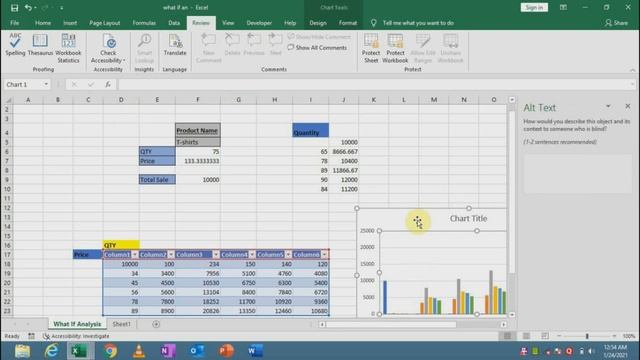
Task: Open VLC from the taskbar
Action: (139, 351)
